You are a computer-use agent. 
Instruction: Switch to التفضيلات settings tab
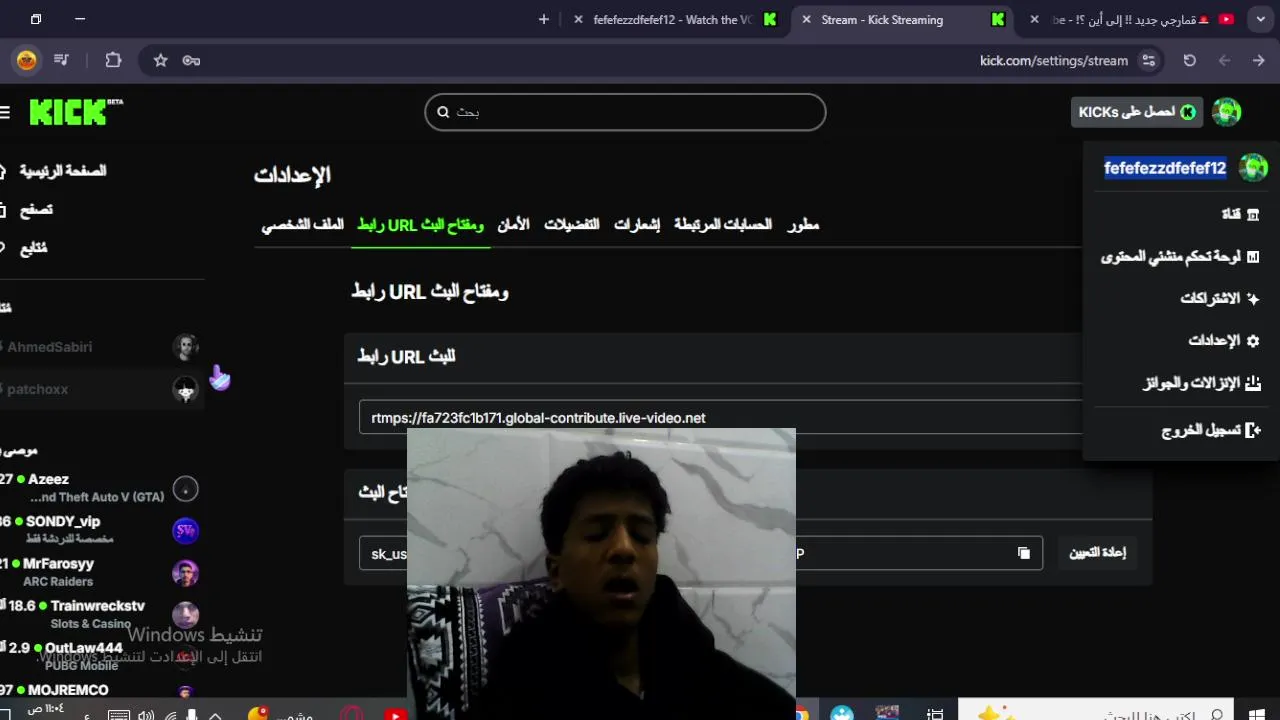572,225
